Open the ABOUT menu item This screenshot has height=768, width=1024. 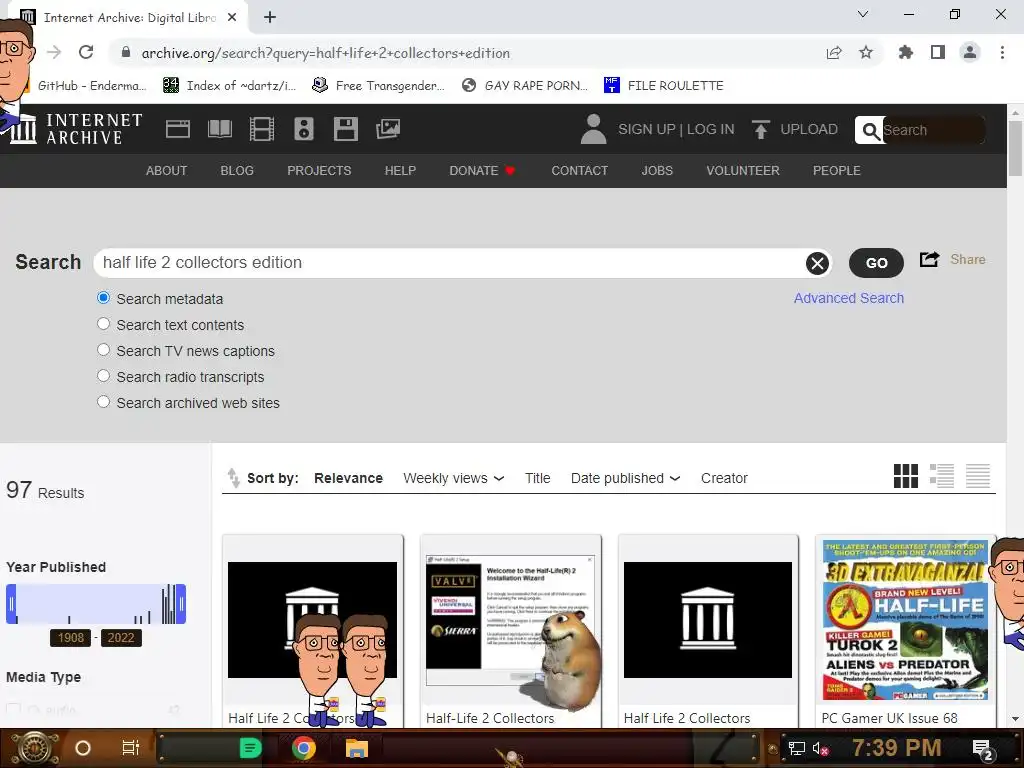167,170
